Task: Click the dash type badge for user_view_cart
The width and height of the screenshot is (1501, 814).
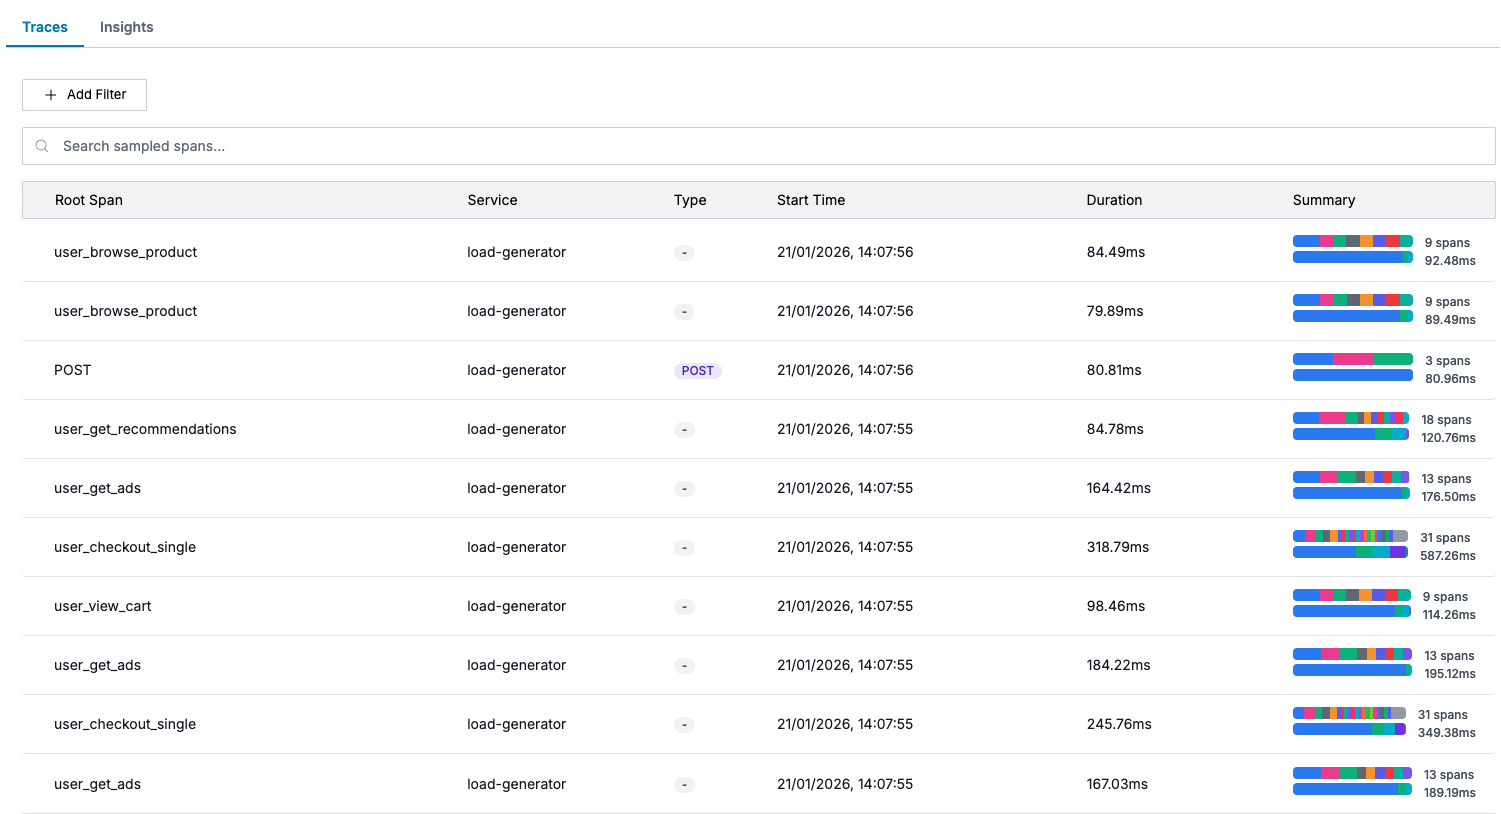Action: coord(684,607)
